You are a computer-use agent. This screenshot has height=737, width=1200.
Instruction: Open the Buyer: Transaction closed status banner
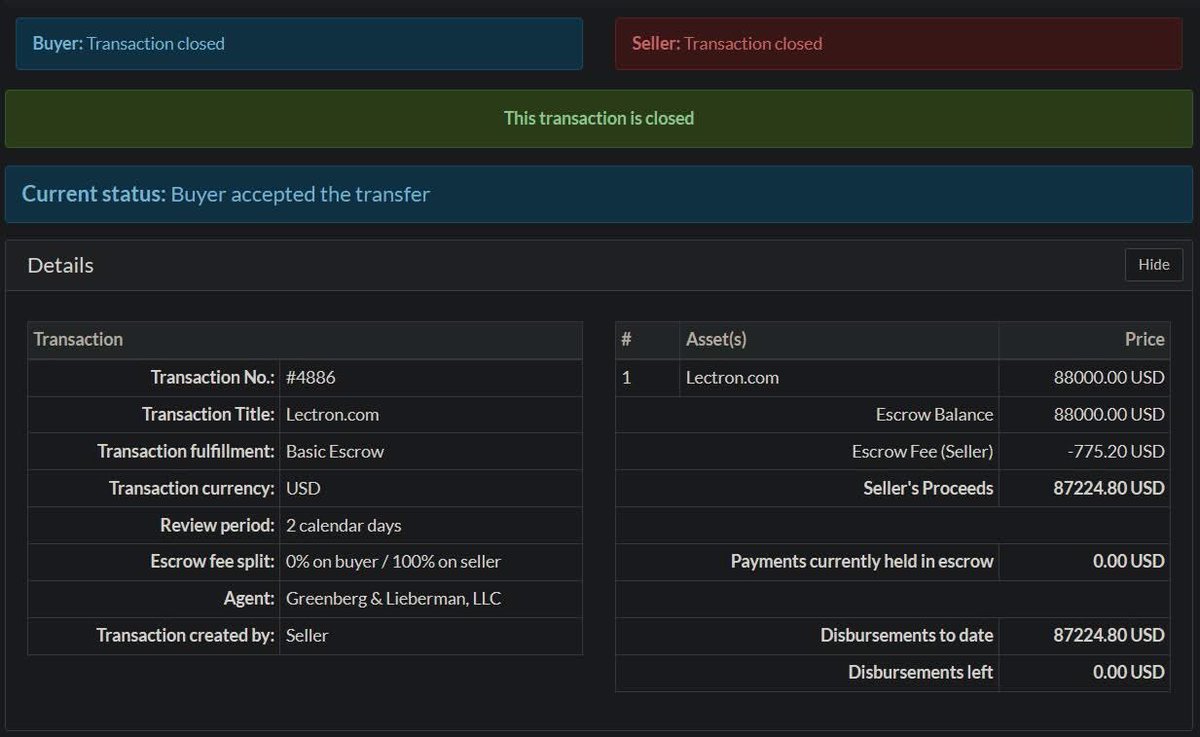[296, 44]
